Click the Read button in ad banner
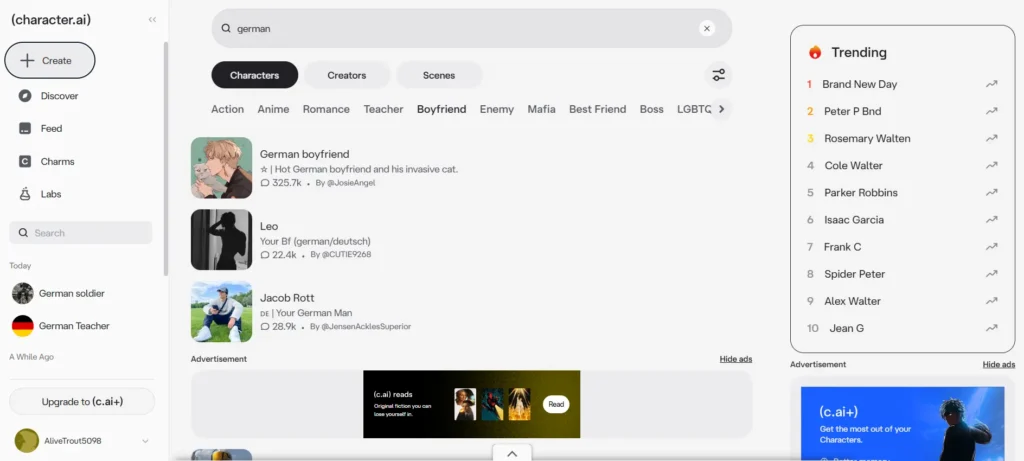 556,404
